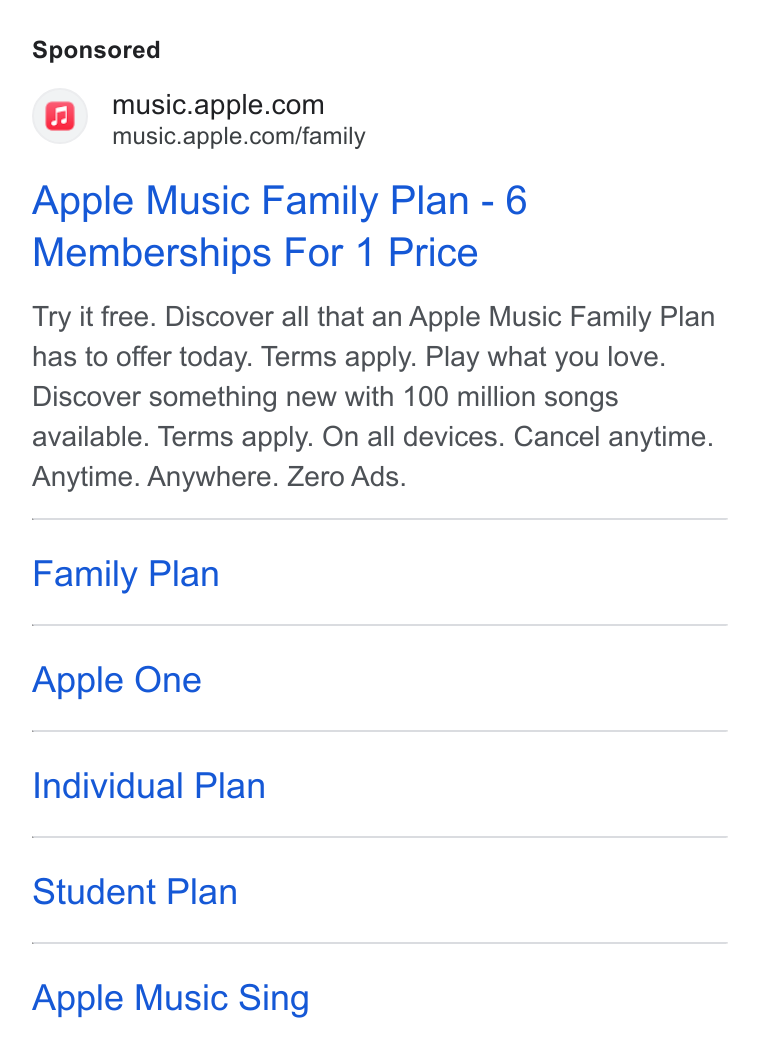The height and width of the screenshot is (1048, 760).
Task: Open the Apple One sitelink
Action: 117,680
